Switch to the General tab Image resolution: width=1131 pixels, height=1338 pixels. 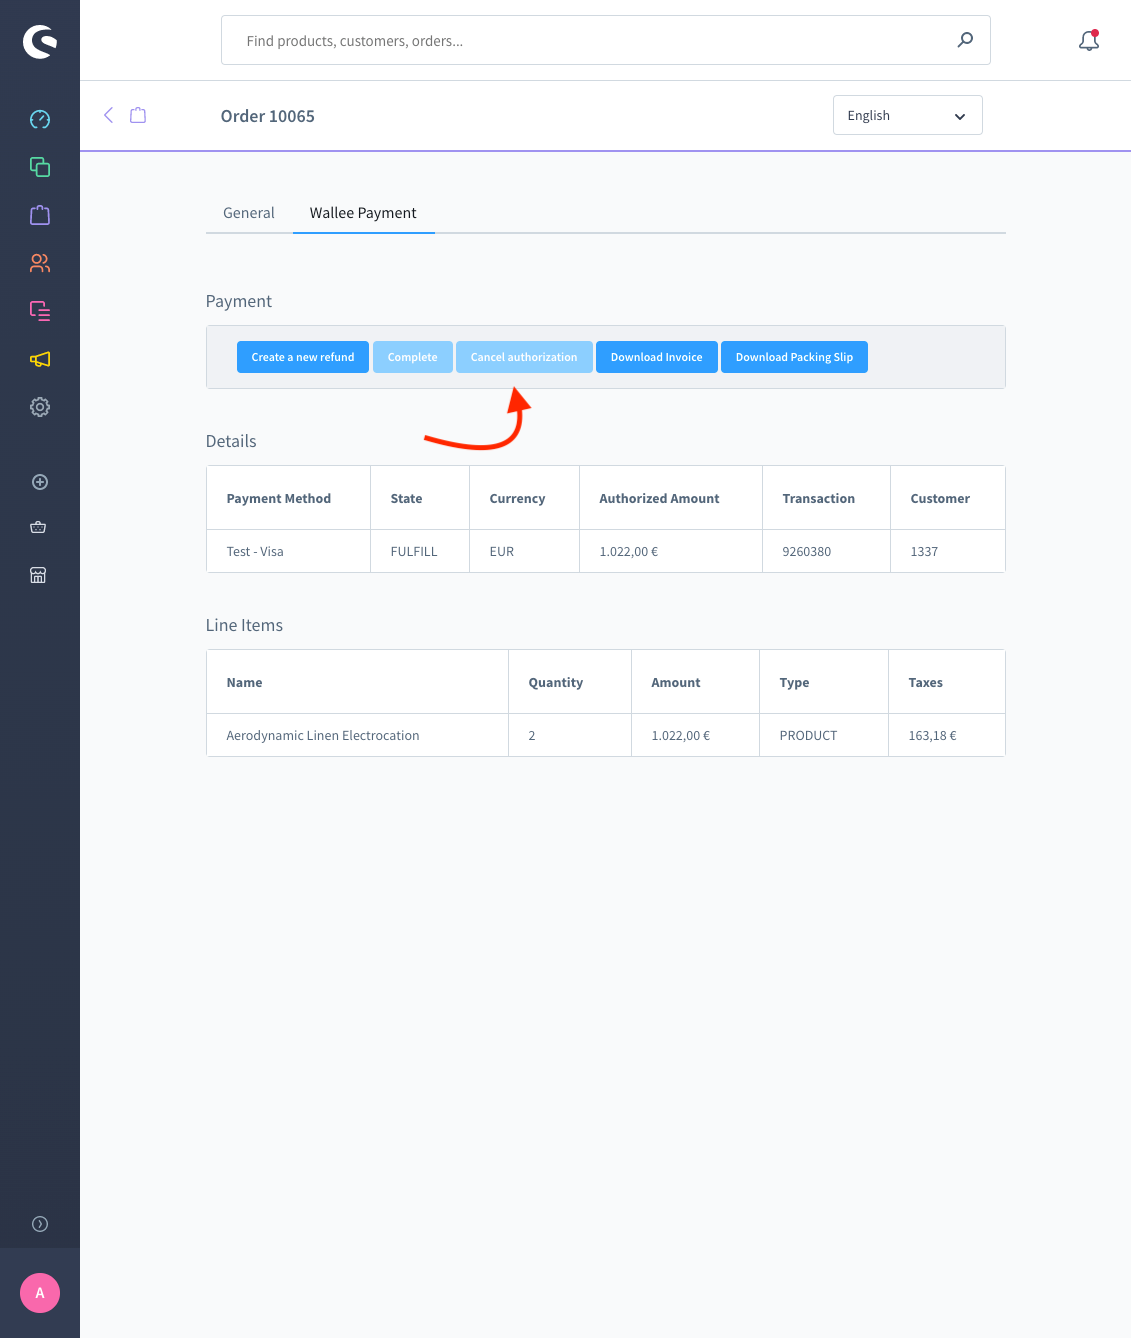click(248, 213)
